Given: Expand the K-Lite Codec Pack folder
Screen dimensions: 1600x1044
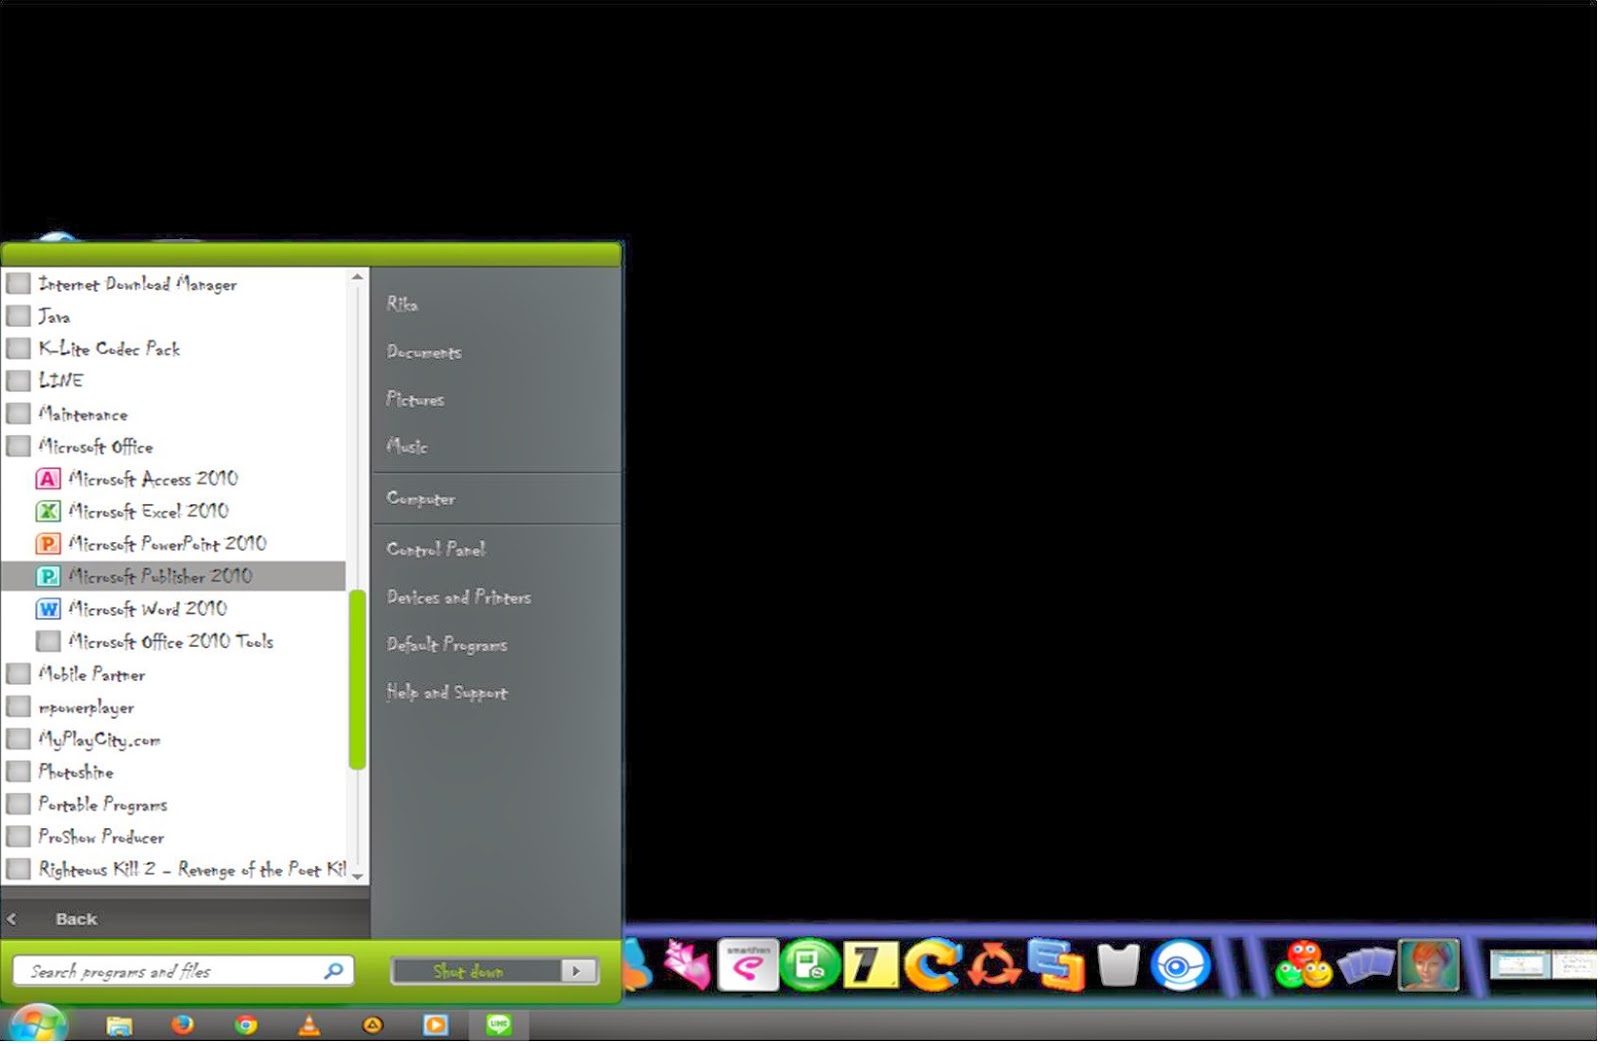Looking at the screenshot, I should tap(94, 349).
